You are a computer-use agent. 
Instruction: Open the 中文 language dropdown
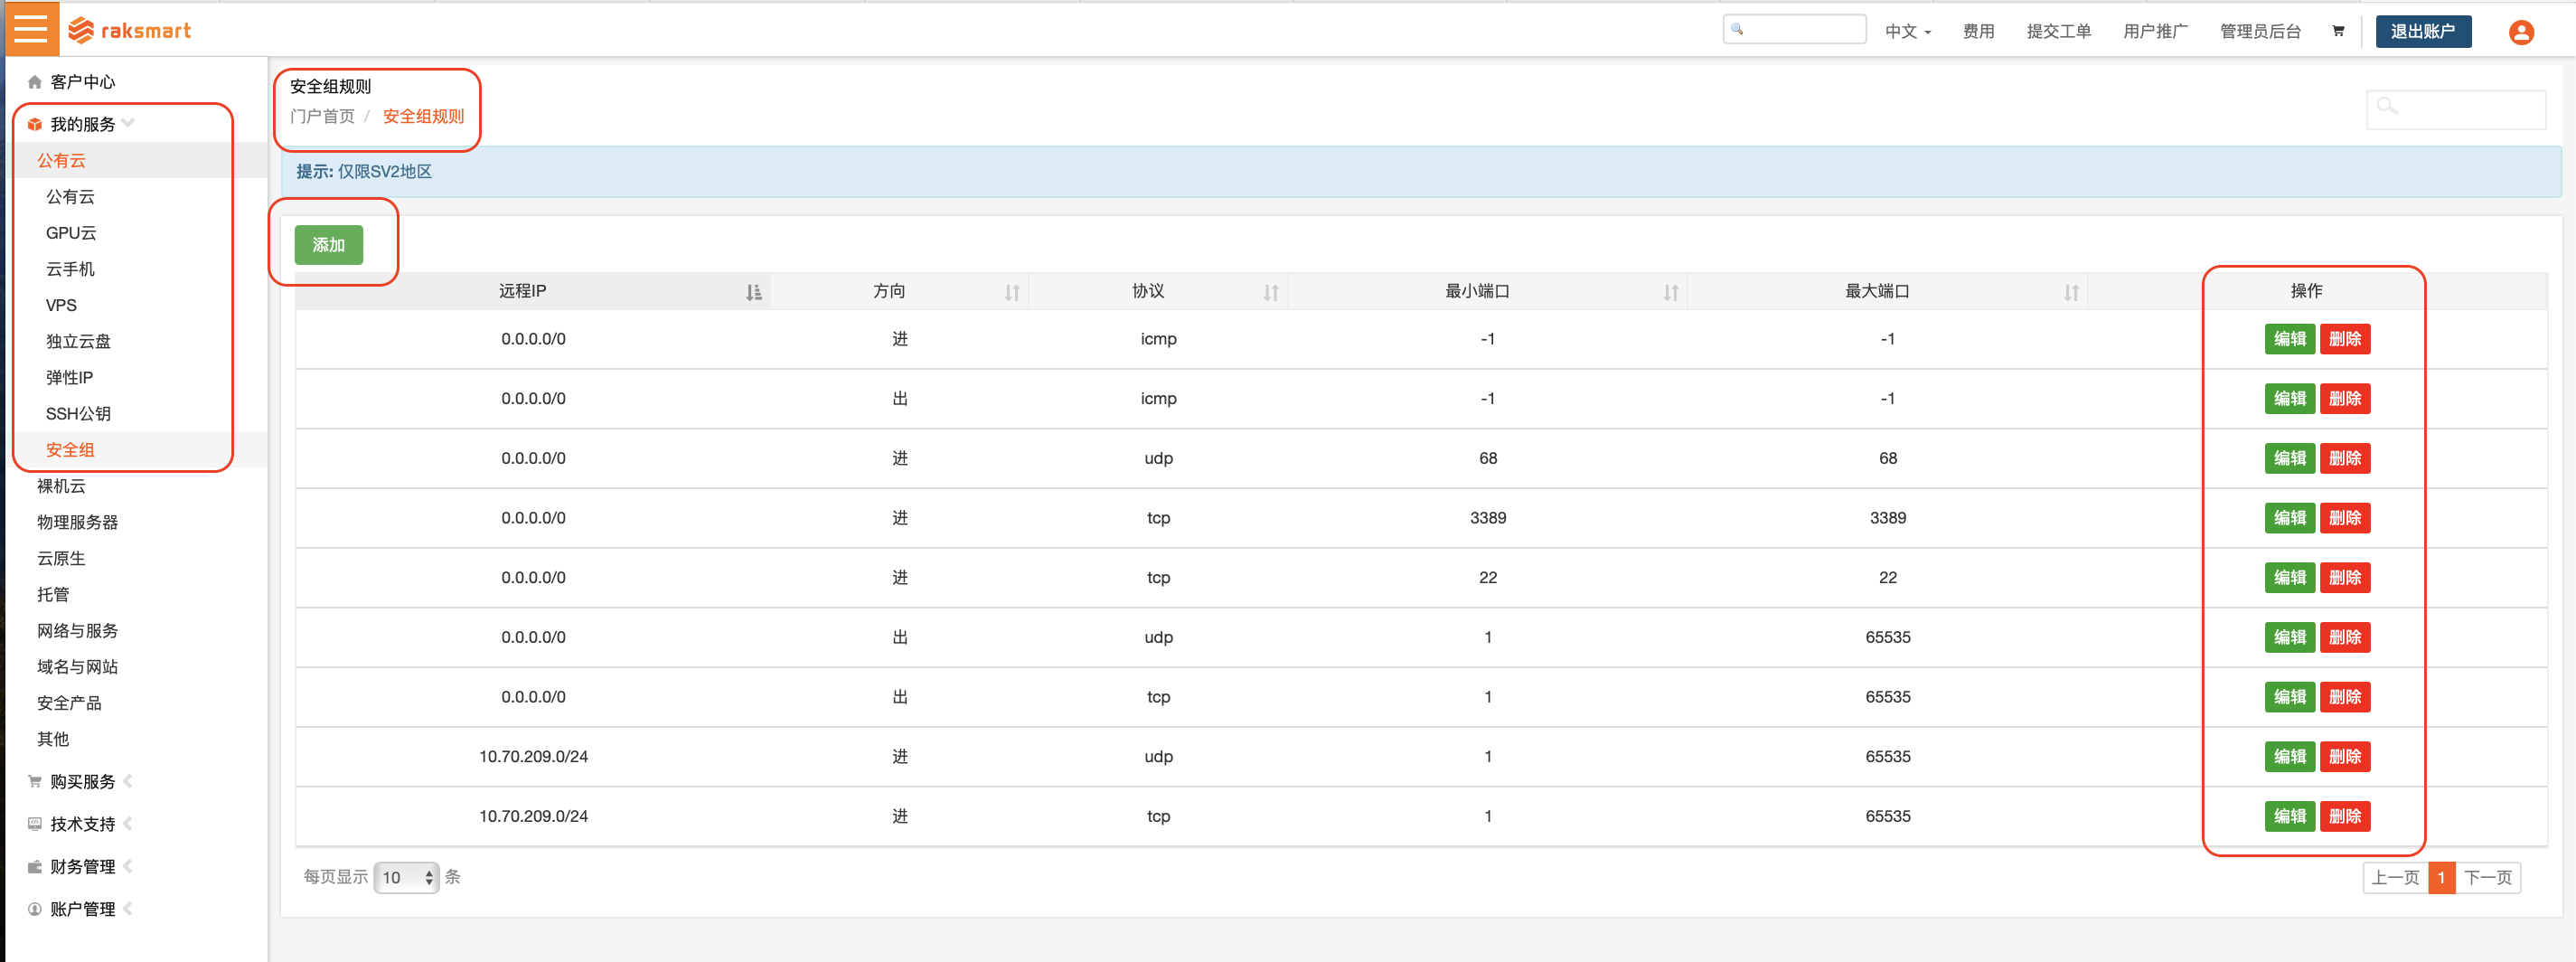tap(1907, 31)
